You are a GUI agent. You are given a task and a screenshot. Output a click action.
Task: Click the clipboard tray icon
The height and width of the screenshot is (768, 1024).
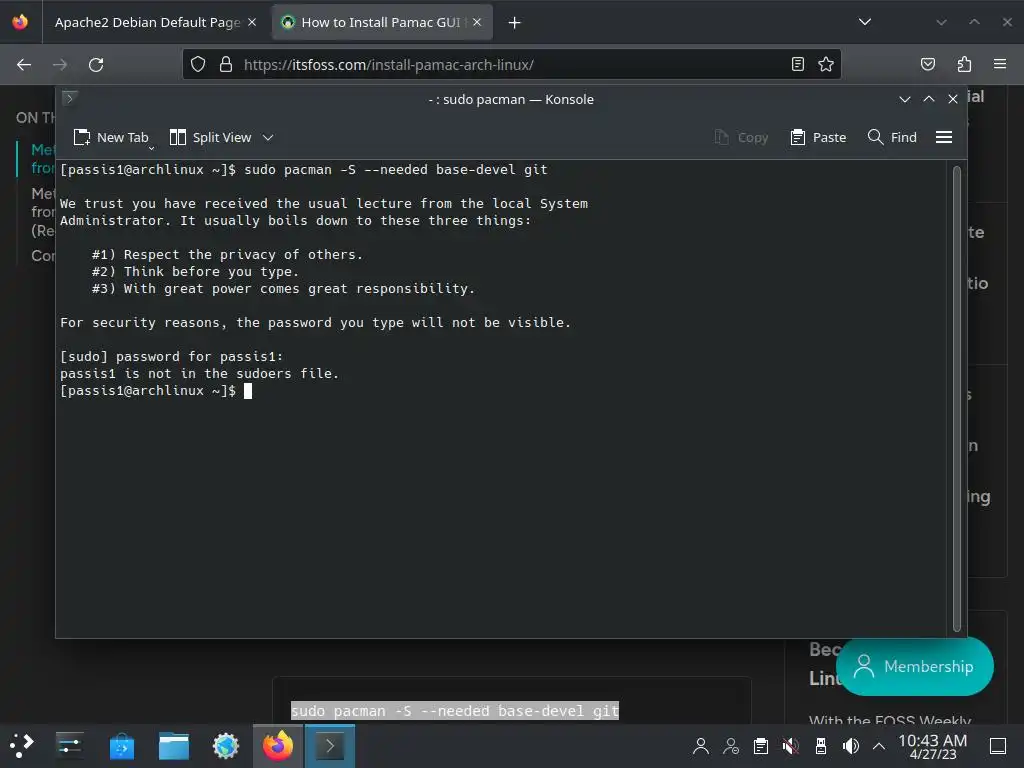click(x=760, y=746)
